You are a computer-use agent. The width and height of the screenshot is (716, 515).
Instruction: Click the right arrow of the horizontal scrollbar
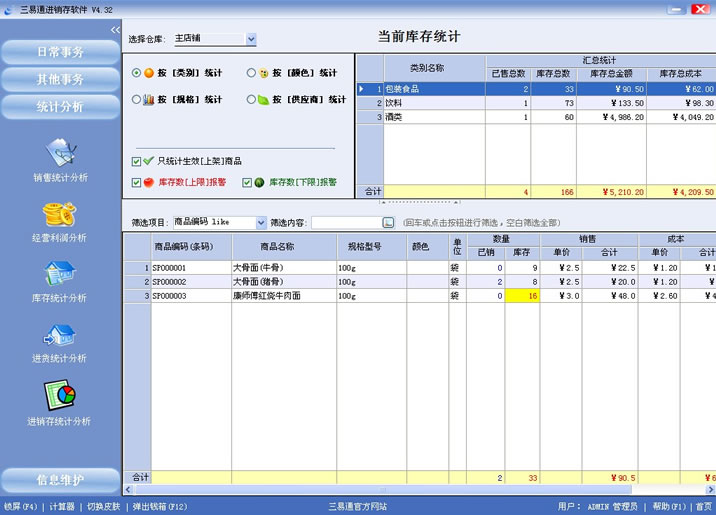click(711, 490)
